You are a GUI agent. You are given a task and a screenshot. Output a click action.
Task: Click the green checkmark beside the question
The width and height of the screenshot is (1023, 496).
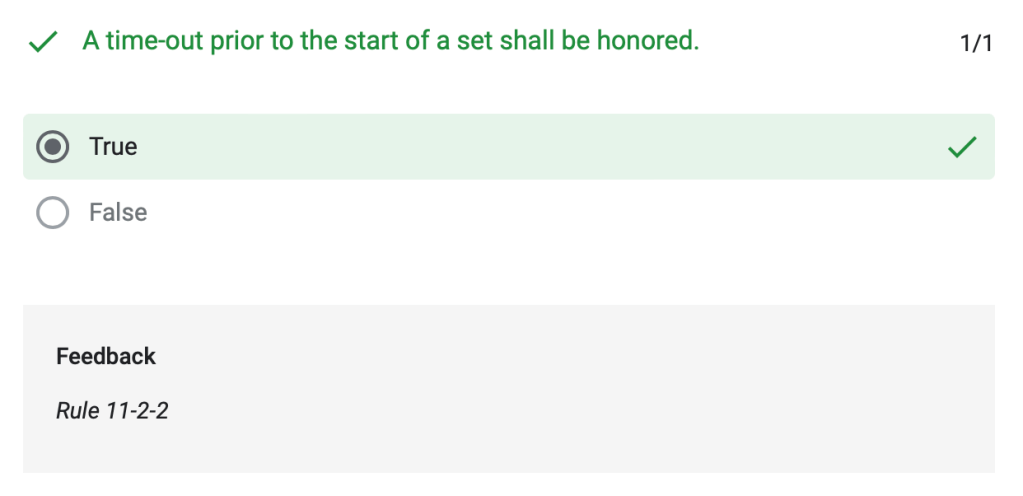click(41, 43)
